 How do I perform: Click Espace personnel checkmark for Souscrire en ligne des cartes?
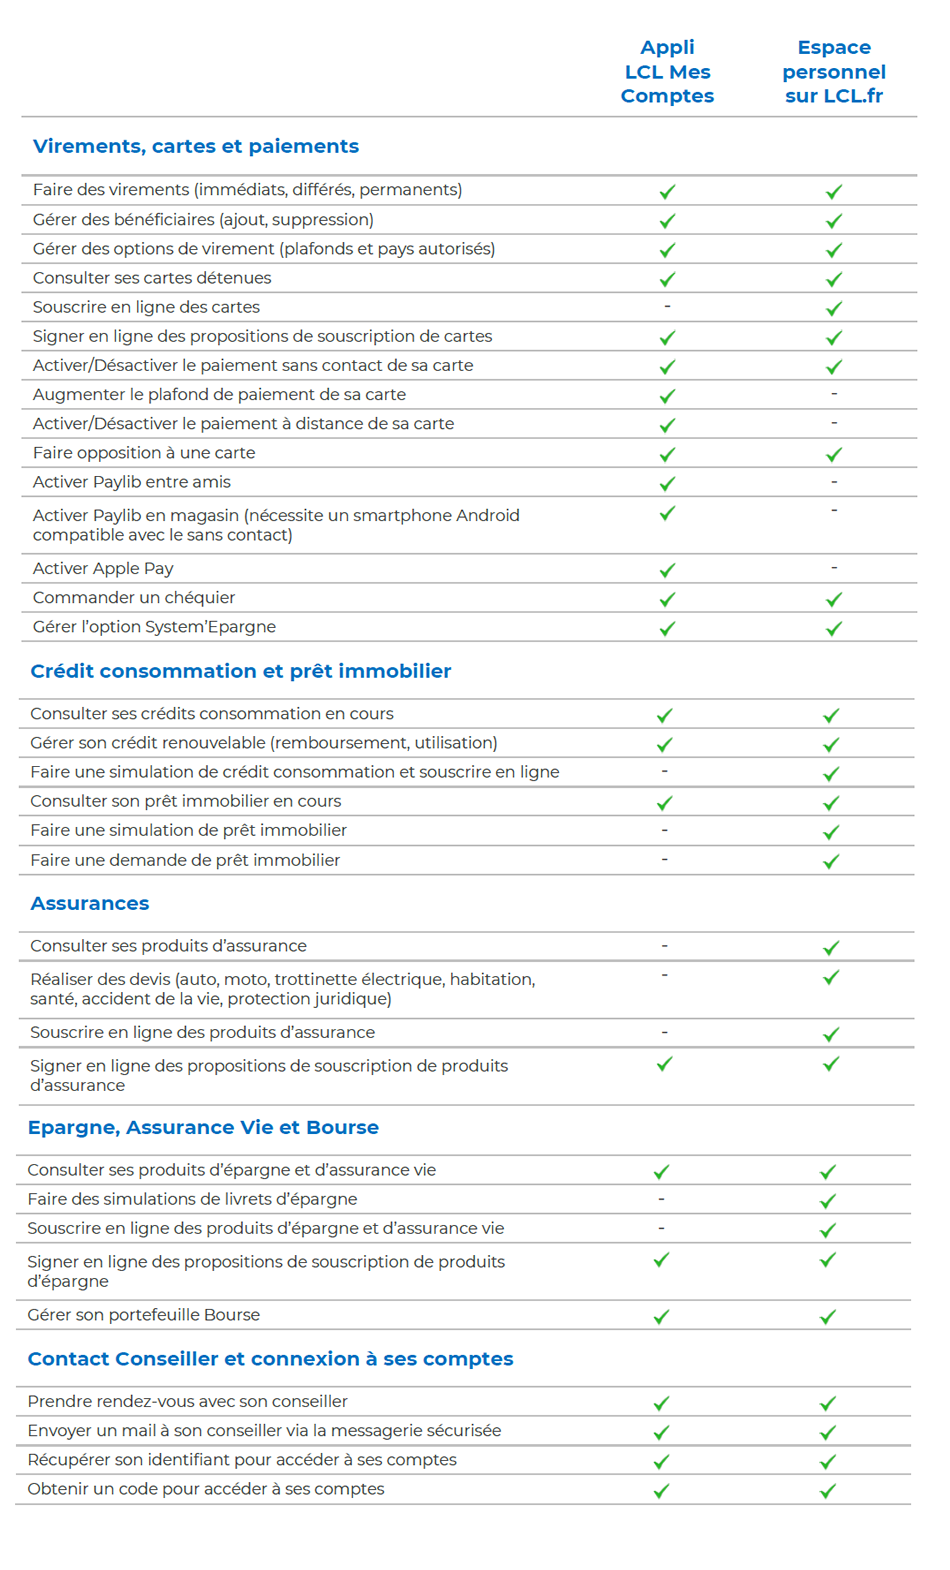coord(834,308)
